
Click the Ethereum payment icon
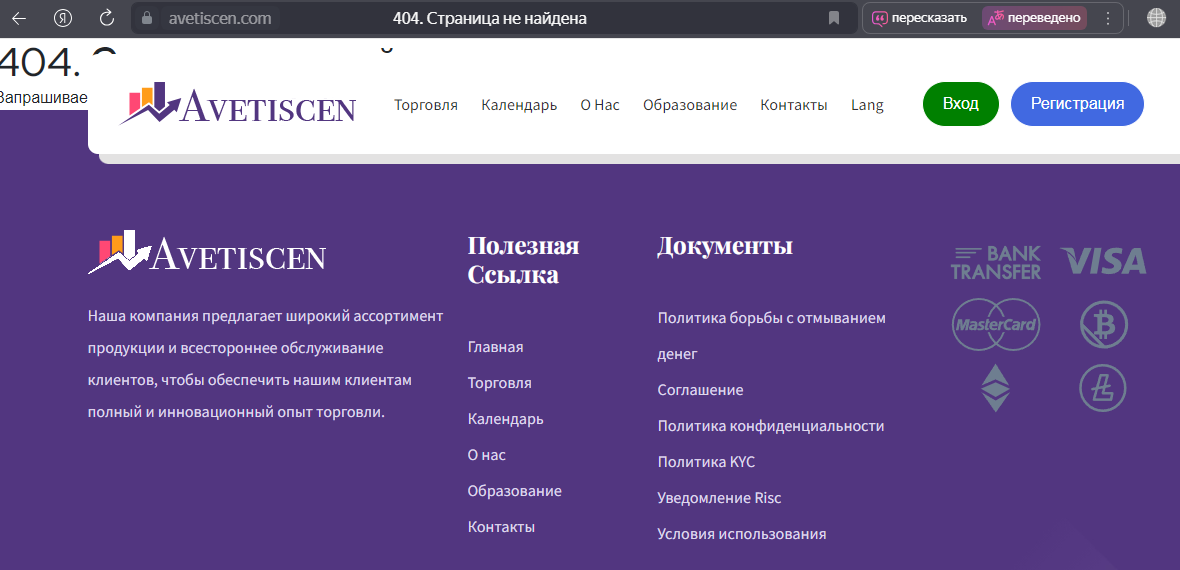pos(995,388)
